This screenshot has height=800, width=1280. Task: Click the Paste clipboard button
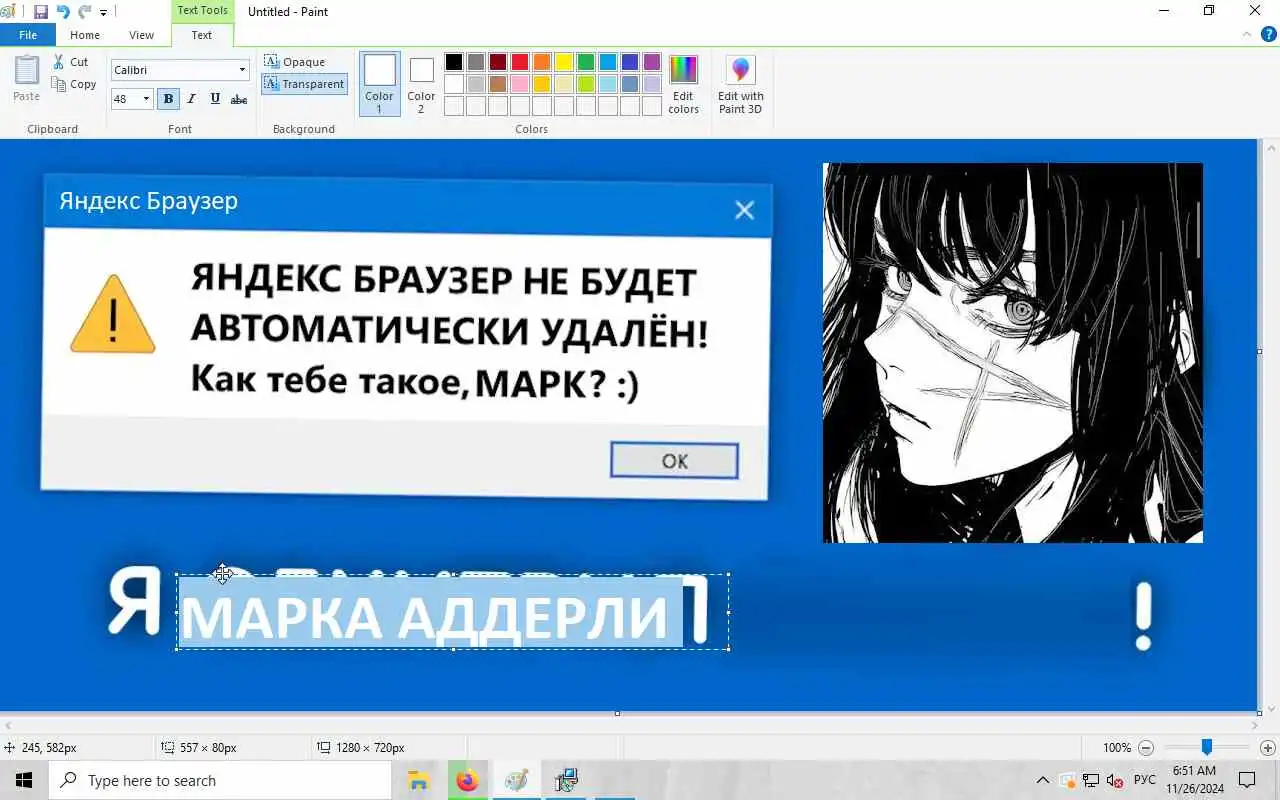tap(27, 79)
